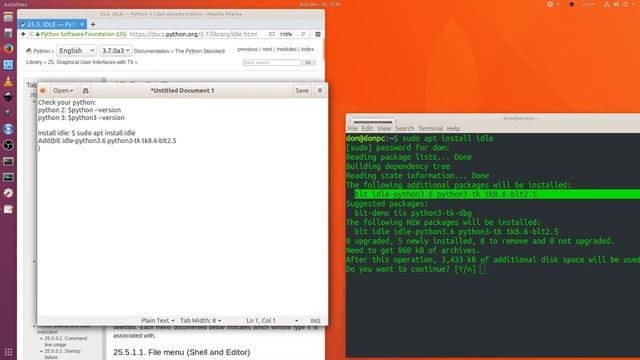The width and height of the screenshot is (640, 360).
Task: Open Firefox hamburger menu
Action: [318, 34]
